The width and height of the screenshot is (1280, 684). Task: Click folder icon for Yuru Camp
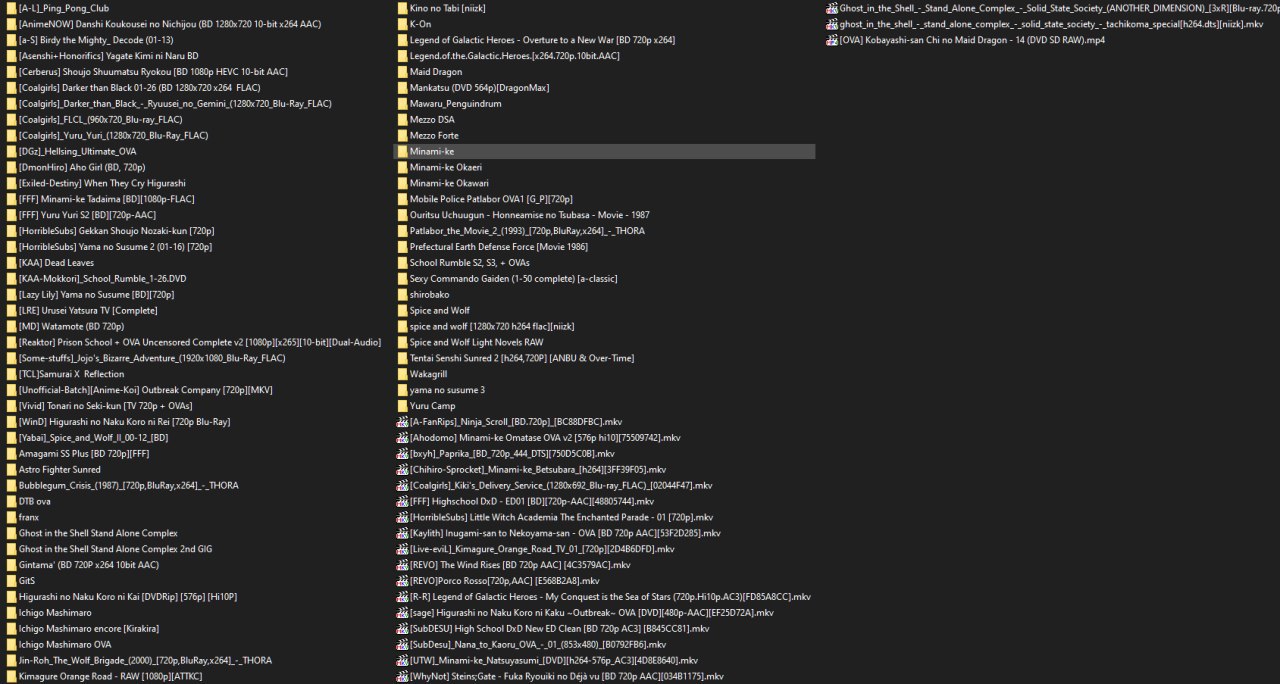(x=402, y=406)
